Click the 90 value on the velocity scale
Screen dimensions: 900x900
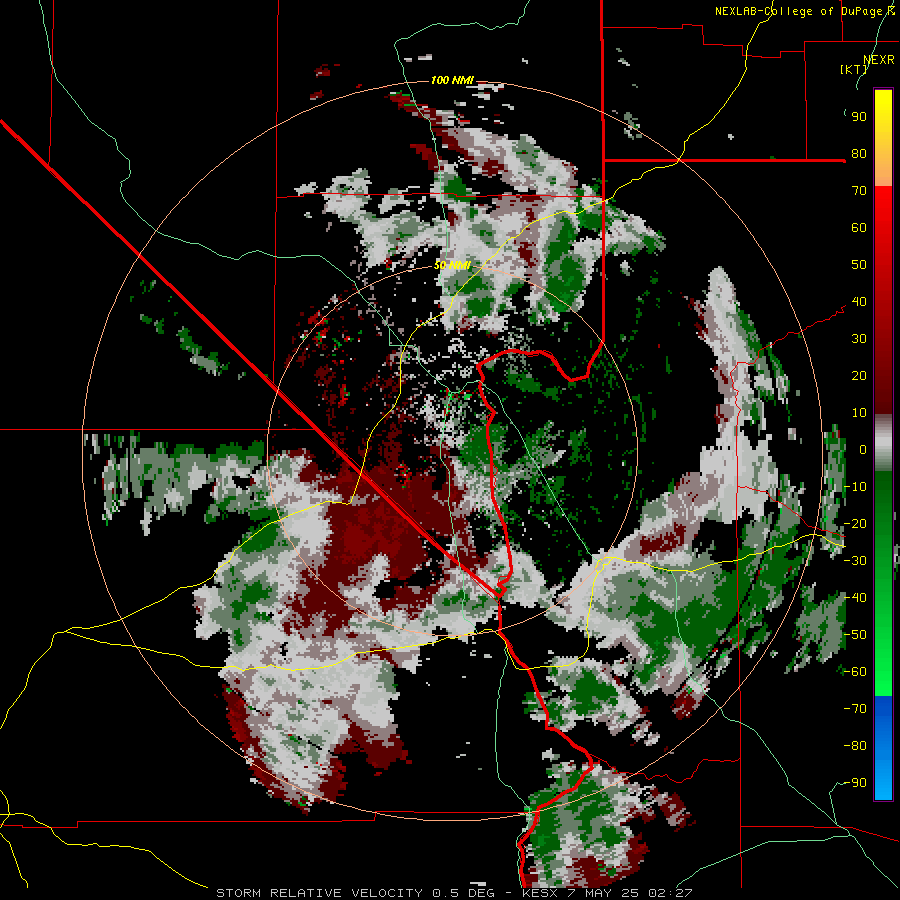click(x=859, y=117)
